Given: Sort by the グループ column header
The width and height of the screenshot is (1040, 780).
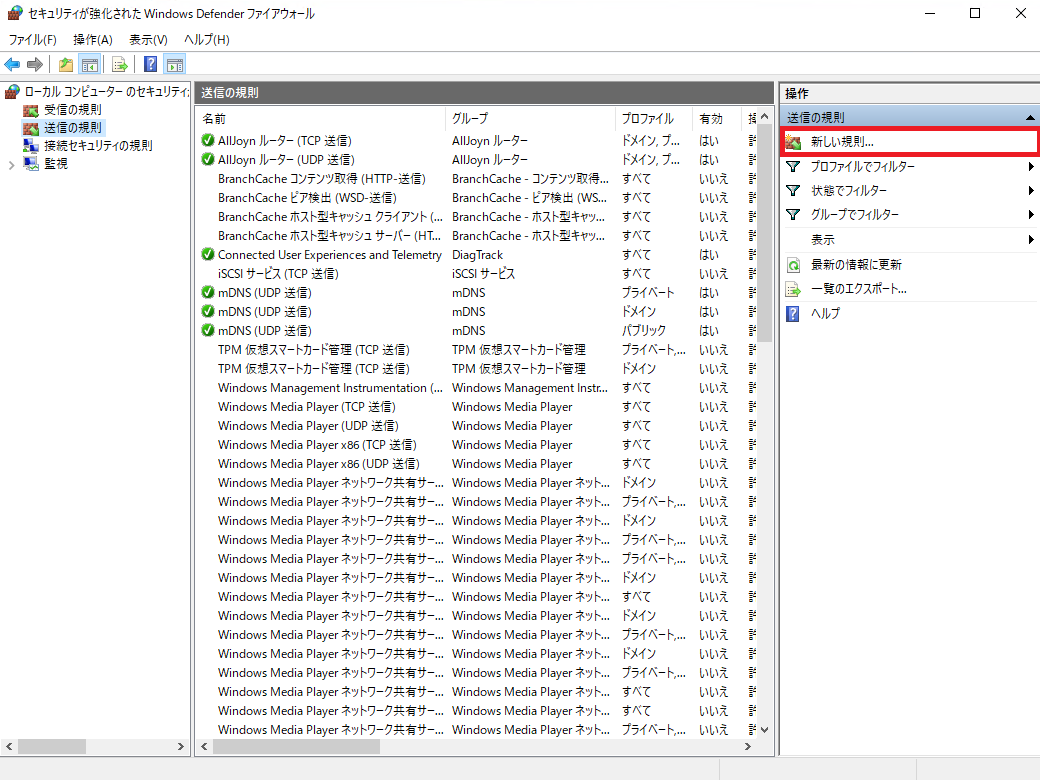Looking at the screenshot, I should [x=531, y=119].
